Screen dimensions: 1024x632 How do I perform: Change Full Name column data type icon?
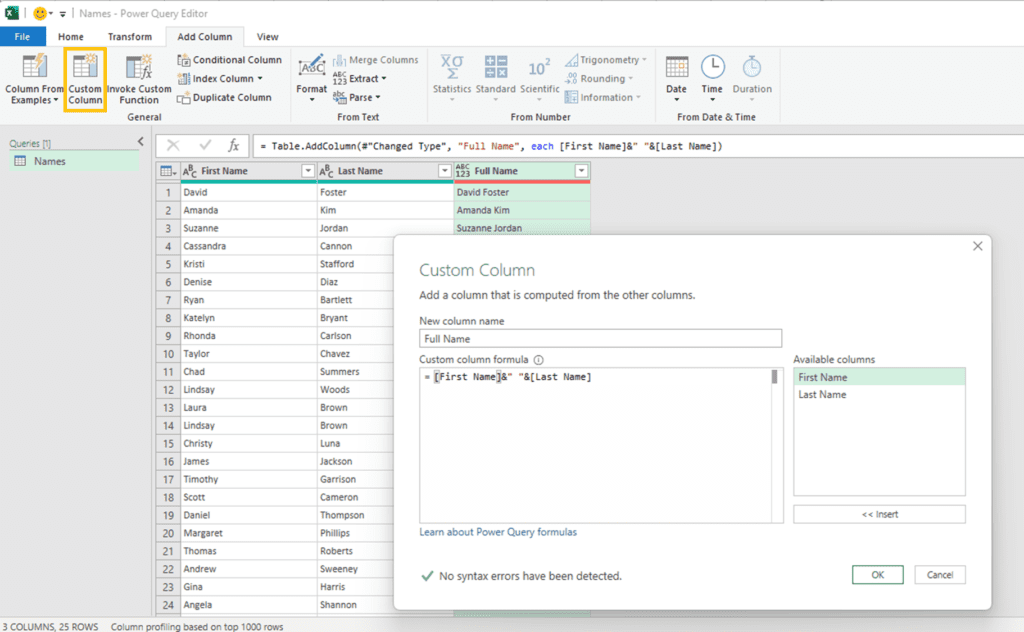coord(462,171)
